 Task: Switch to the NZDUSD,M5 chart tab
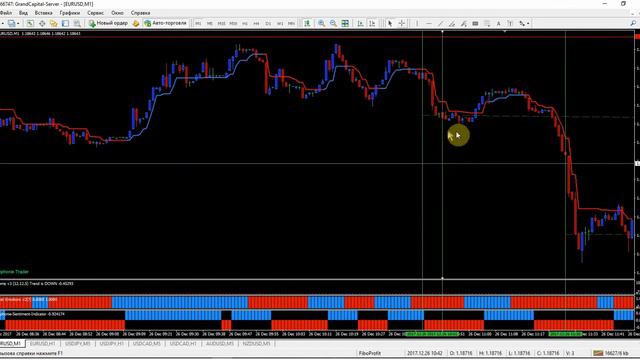coord(256,344)
